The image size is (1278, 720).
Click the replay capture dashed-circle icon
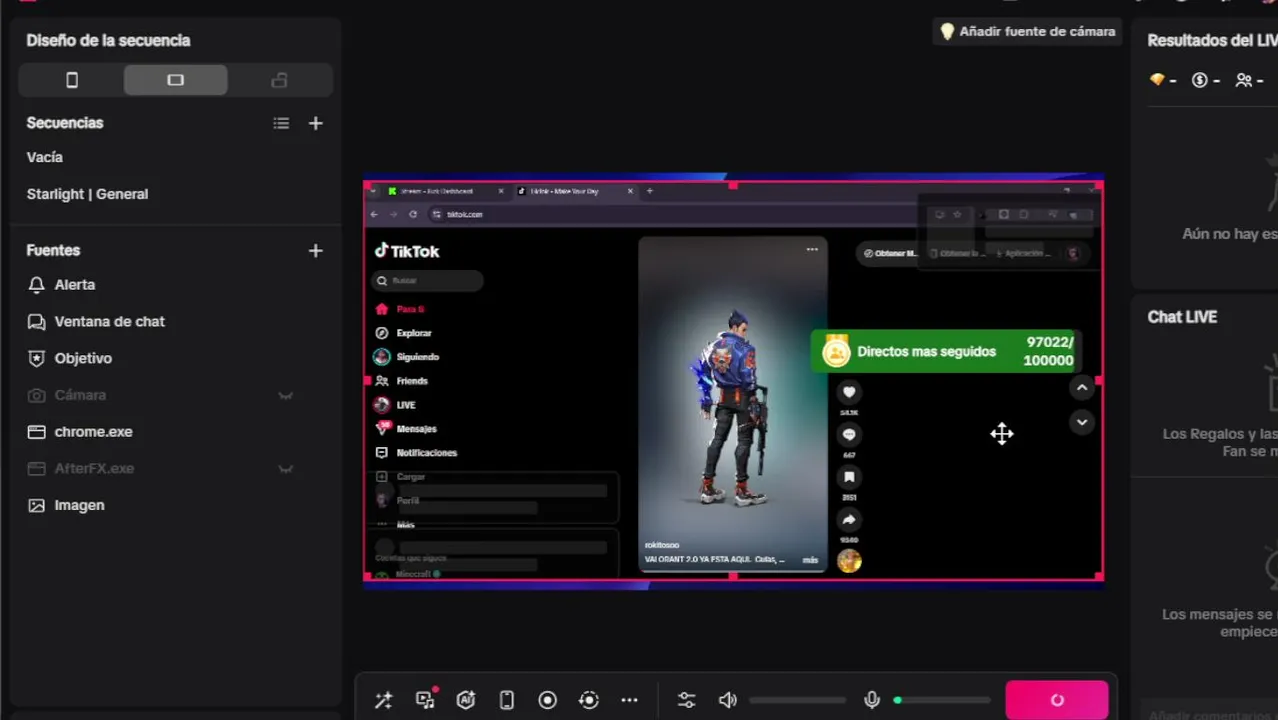[589, 701]
